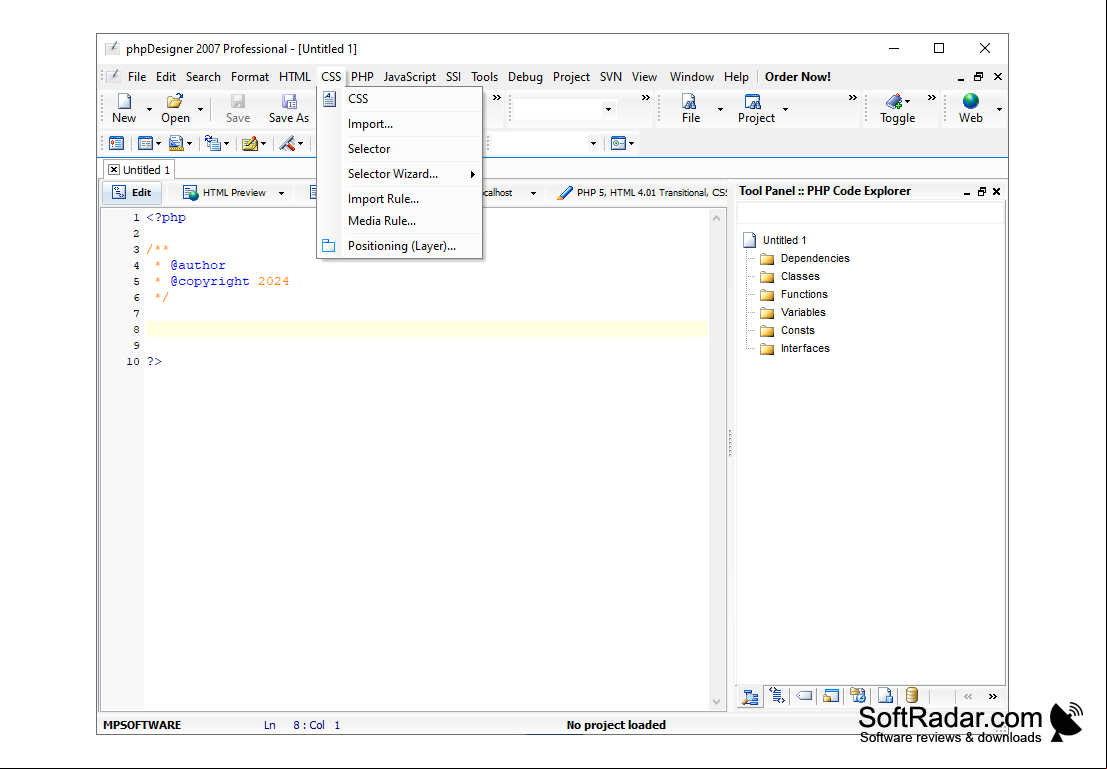Open the Tools menu
1107x769 pixels.
484,77
